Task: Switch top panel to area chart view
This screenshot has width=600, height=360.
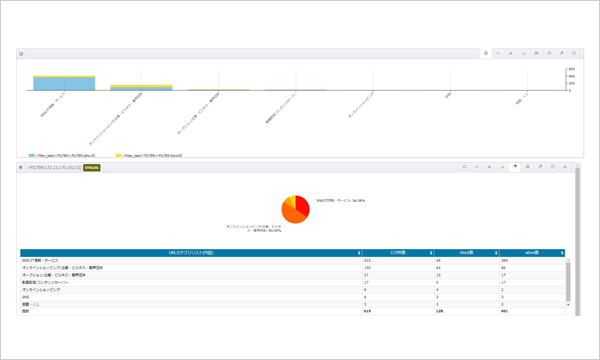Action: click(x=523, y=53)
